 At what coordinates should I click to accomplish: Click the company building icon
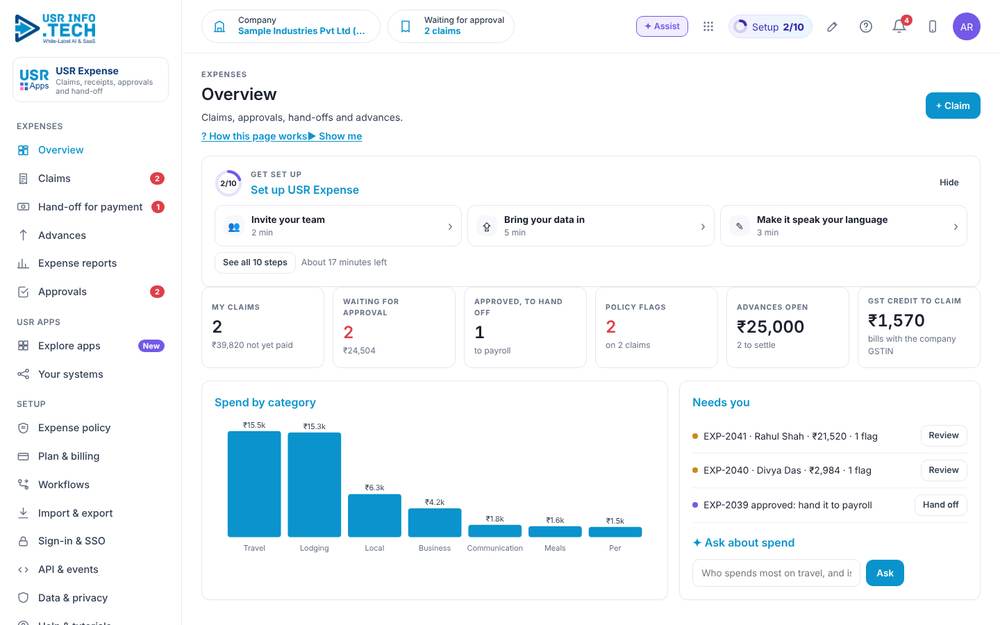click(219, 26)
